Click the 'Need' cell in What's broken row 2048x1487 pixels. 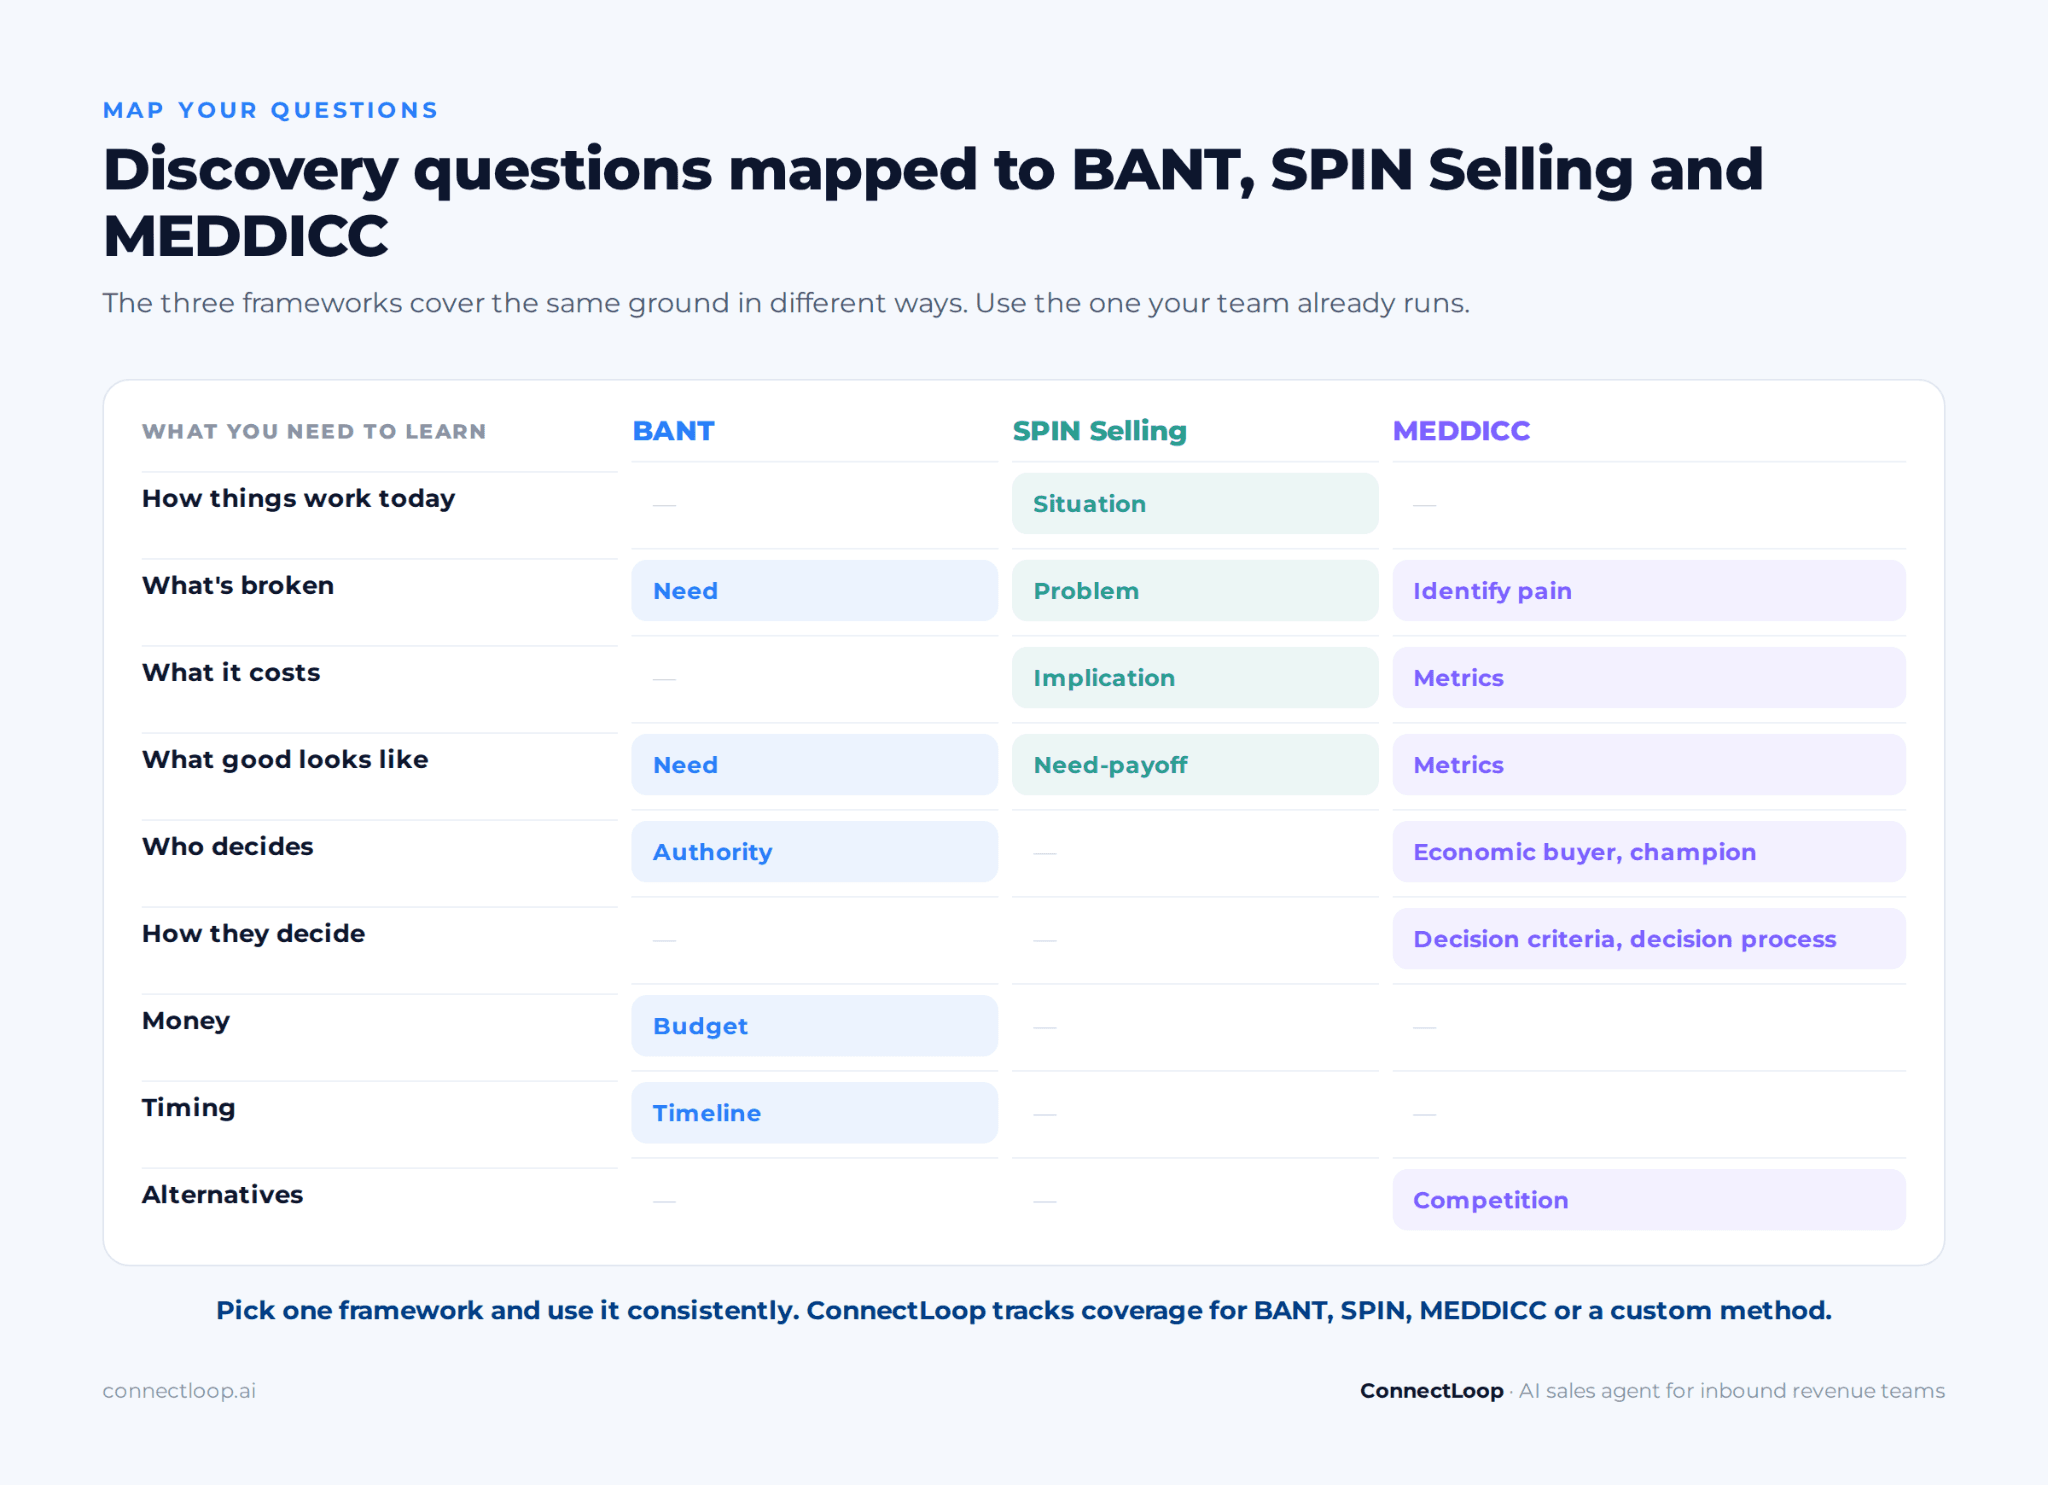tap(814, 591)
